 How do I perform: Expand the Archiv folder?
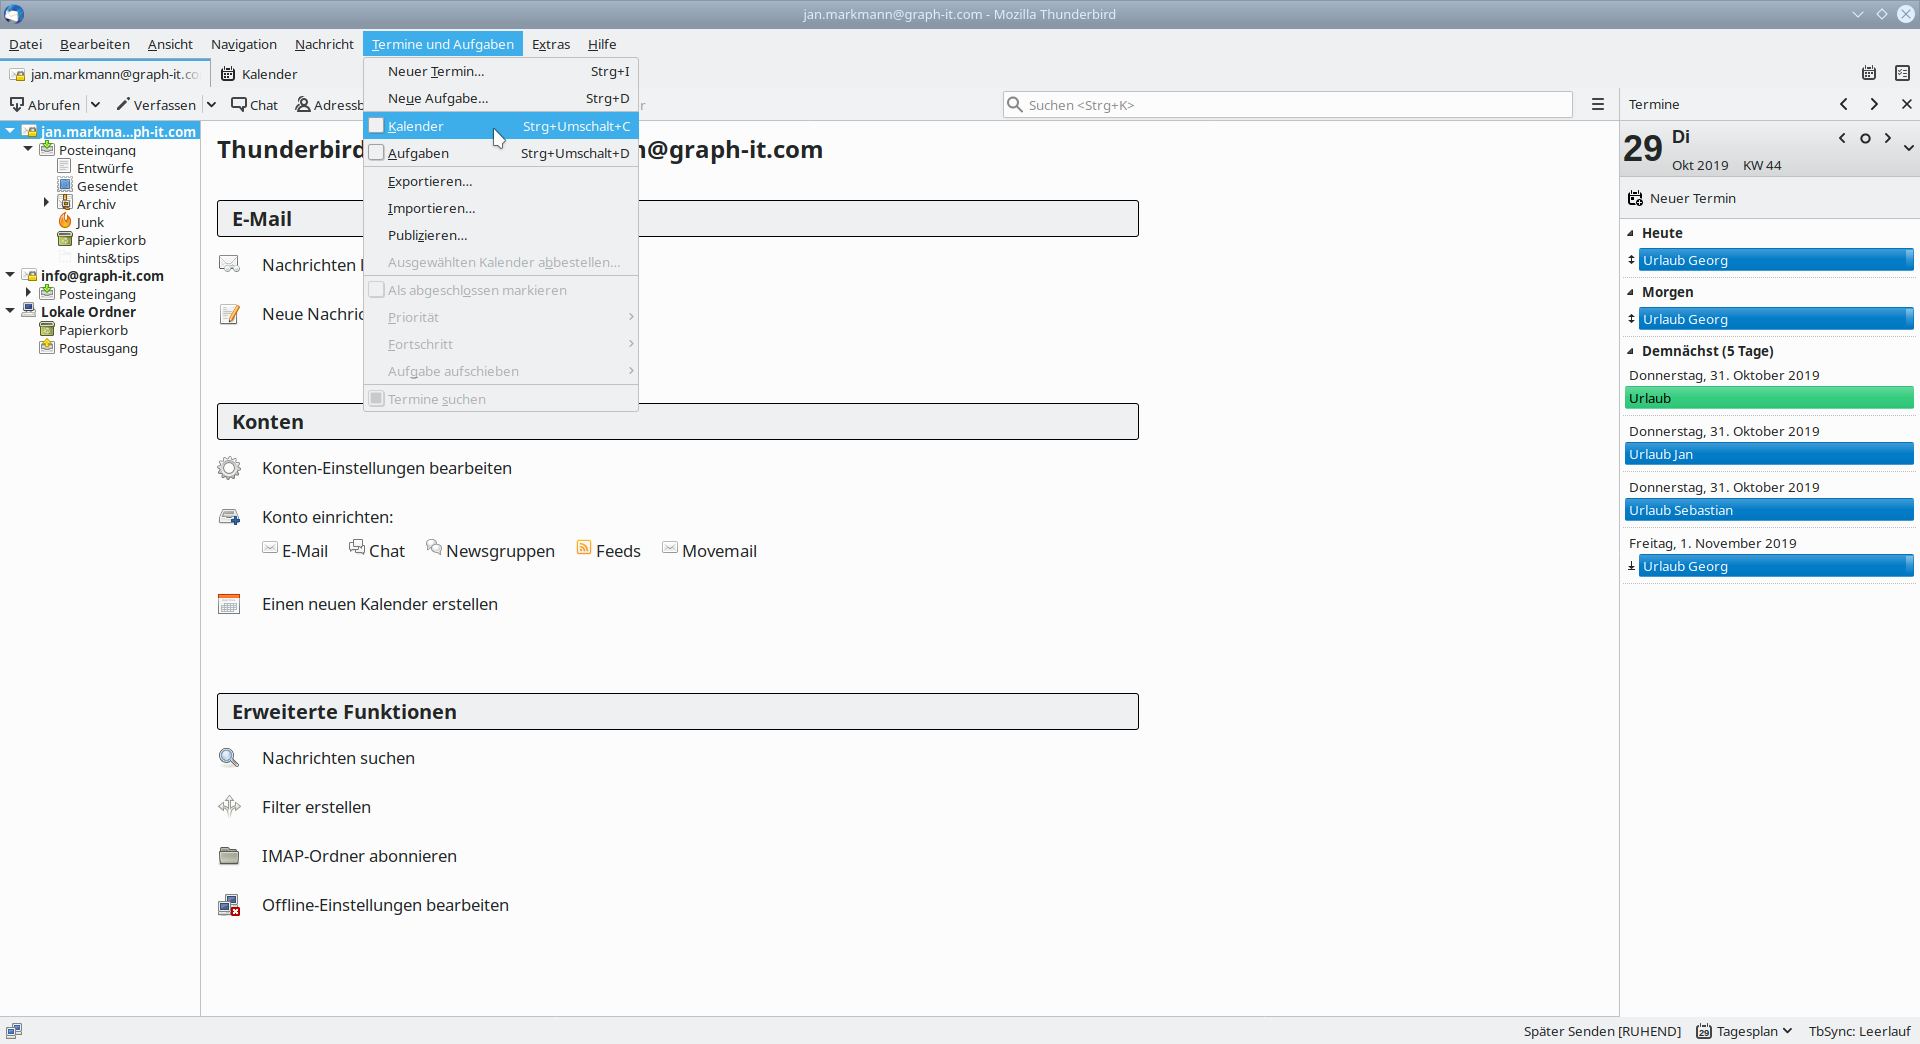pos(46,203)
